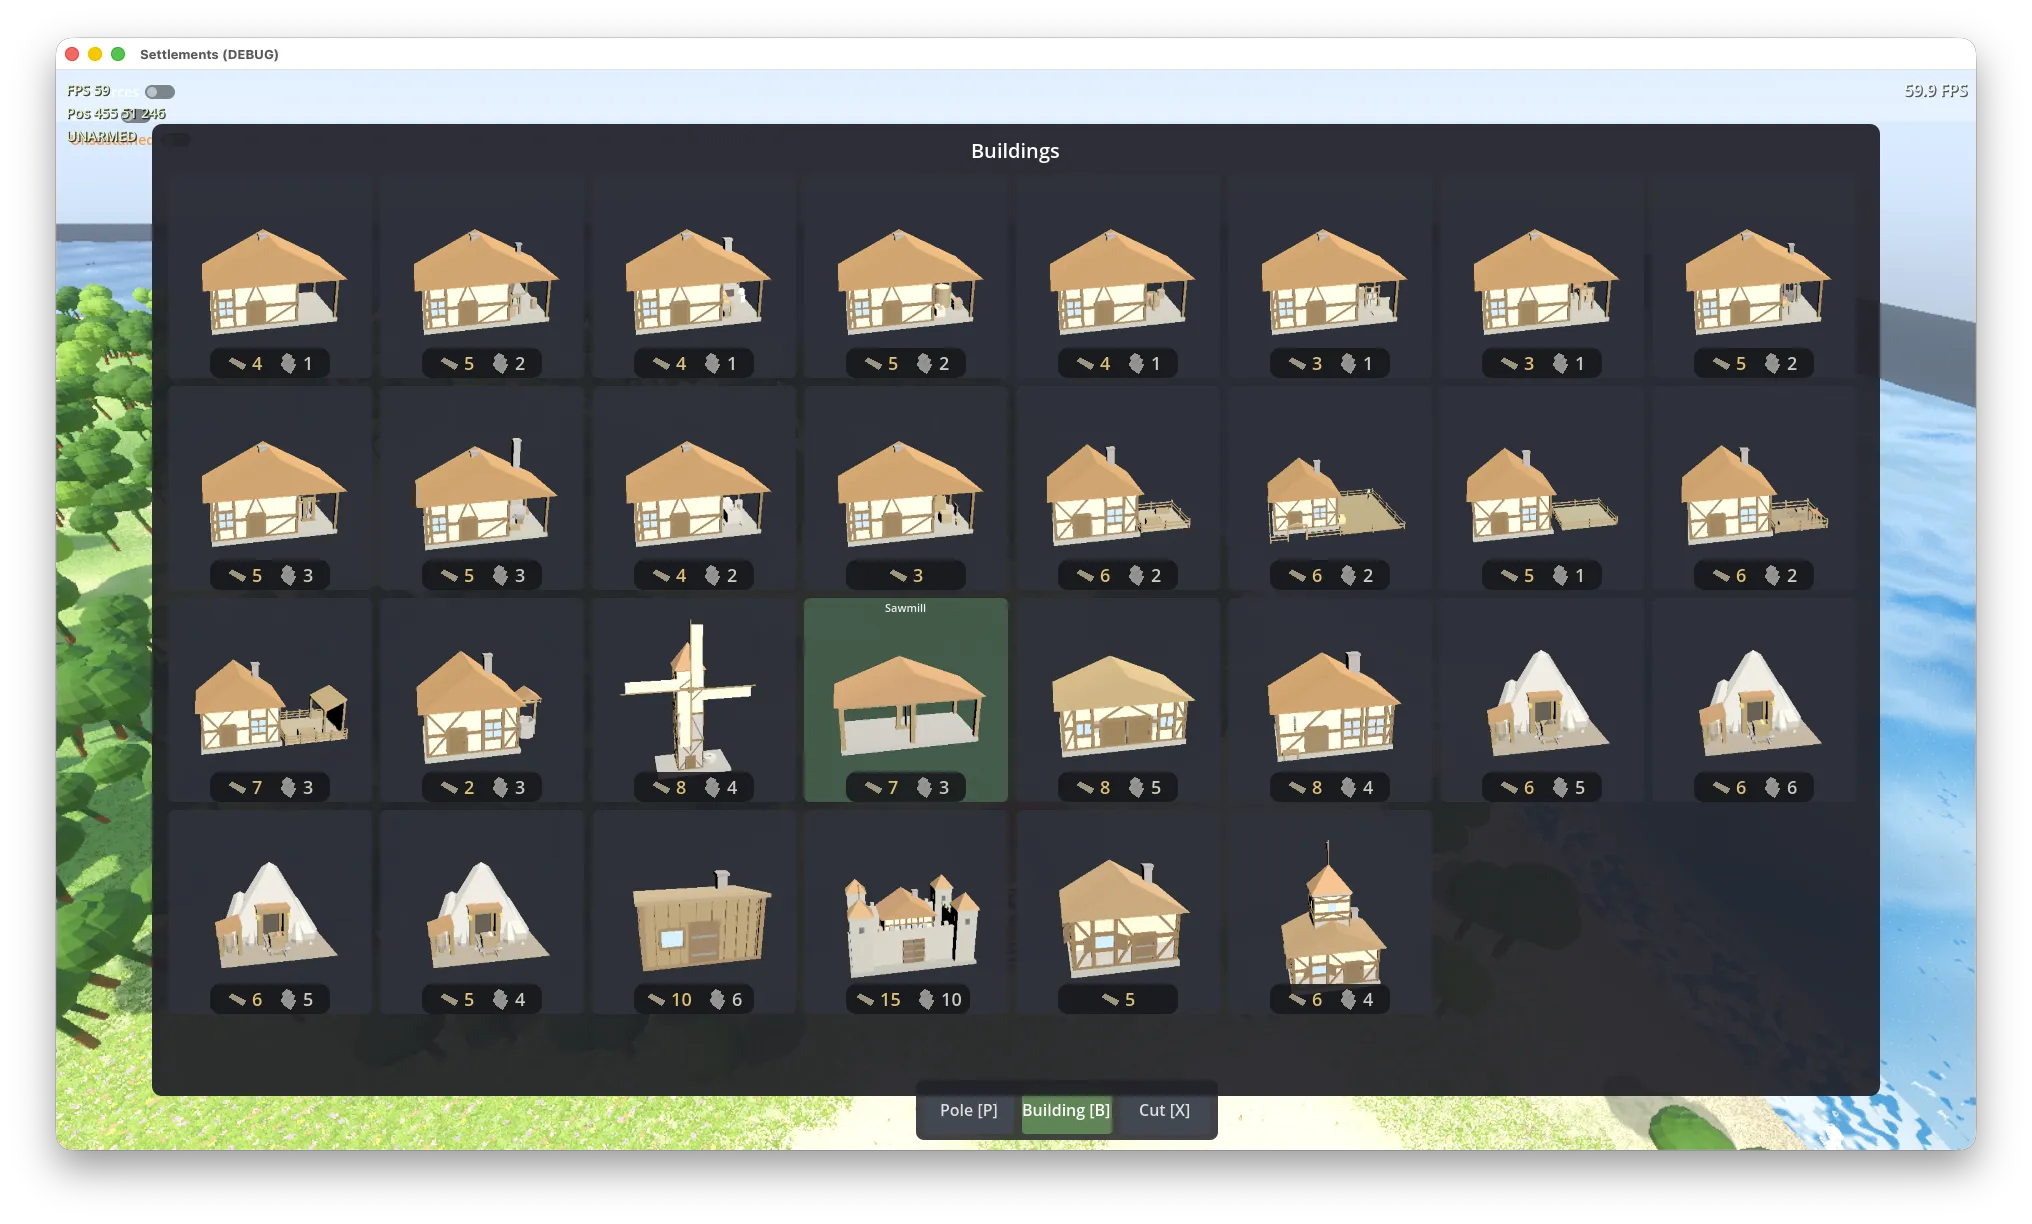Choose the tent costing 6 wood 5 stone
The width and height of the screenshot is (2032, 1224).
click(x=1541, y=700)
